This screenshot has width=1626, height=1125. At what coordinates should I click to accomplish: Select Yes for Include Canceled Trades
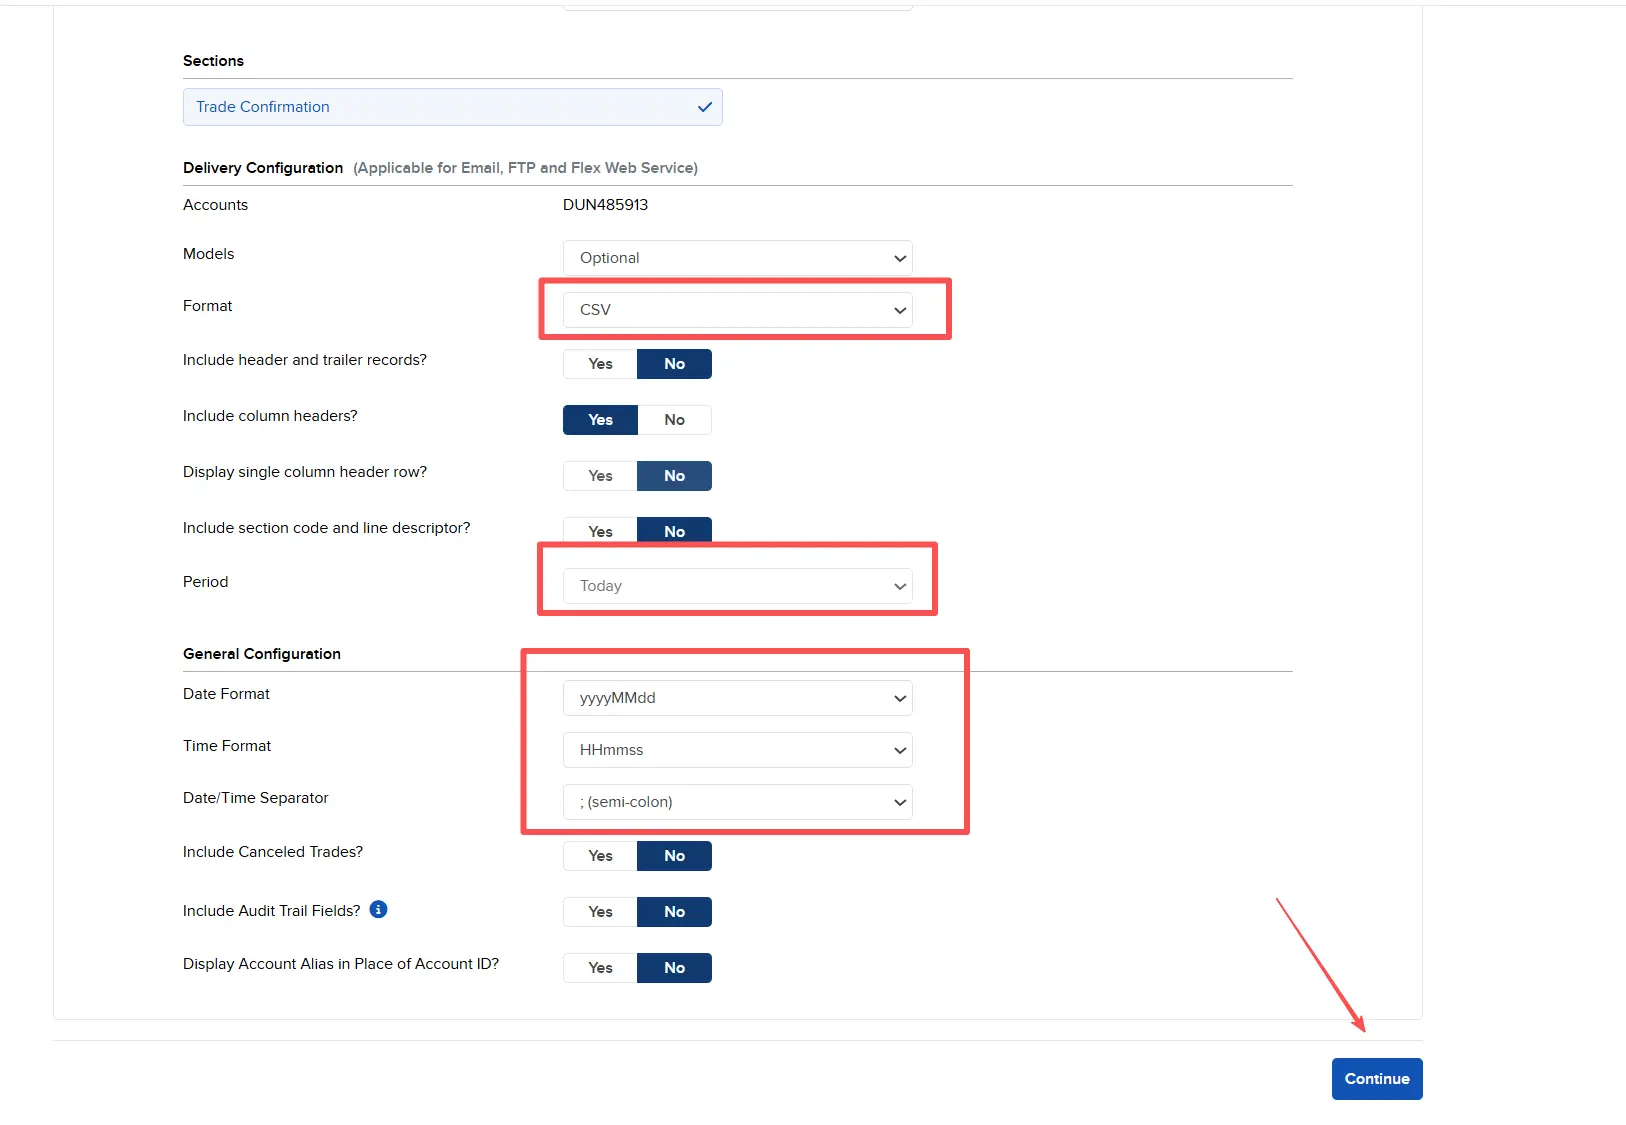[x=600, y=856]
